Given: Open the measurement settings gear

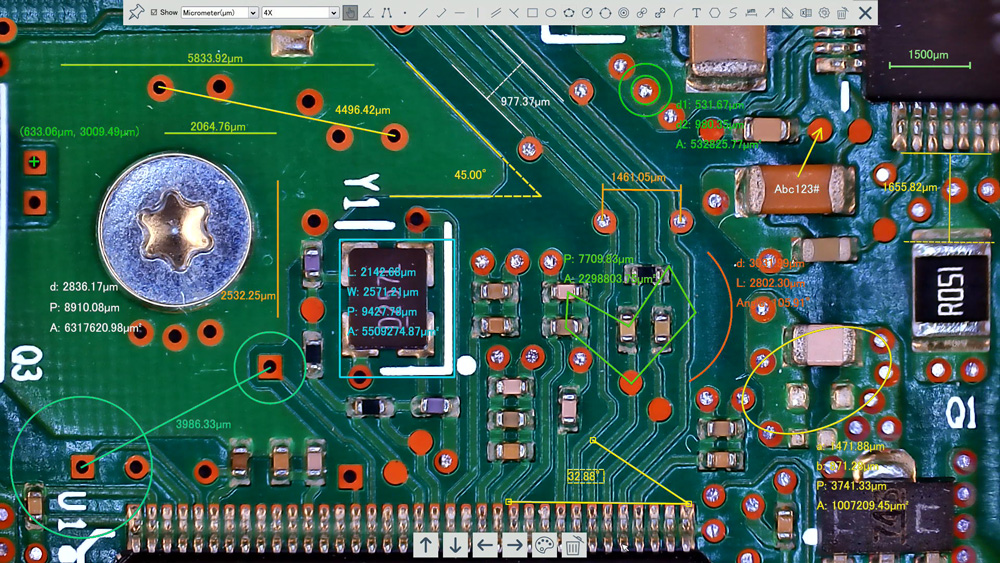Looking at the screenshot, I should pyautogui.click(x=824, y=13).
